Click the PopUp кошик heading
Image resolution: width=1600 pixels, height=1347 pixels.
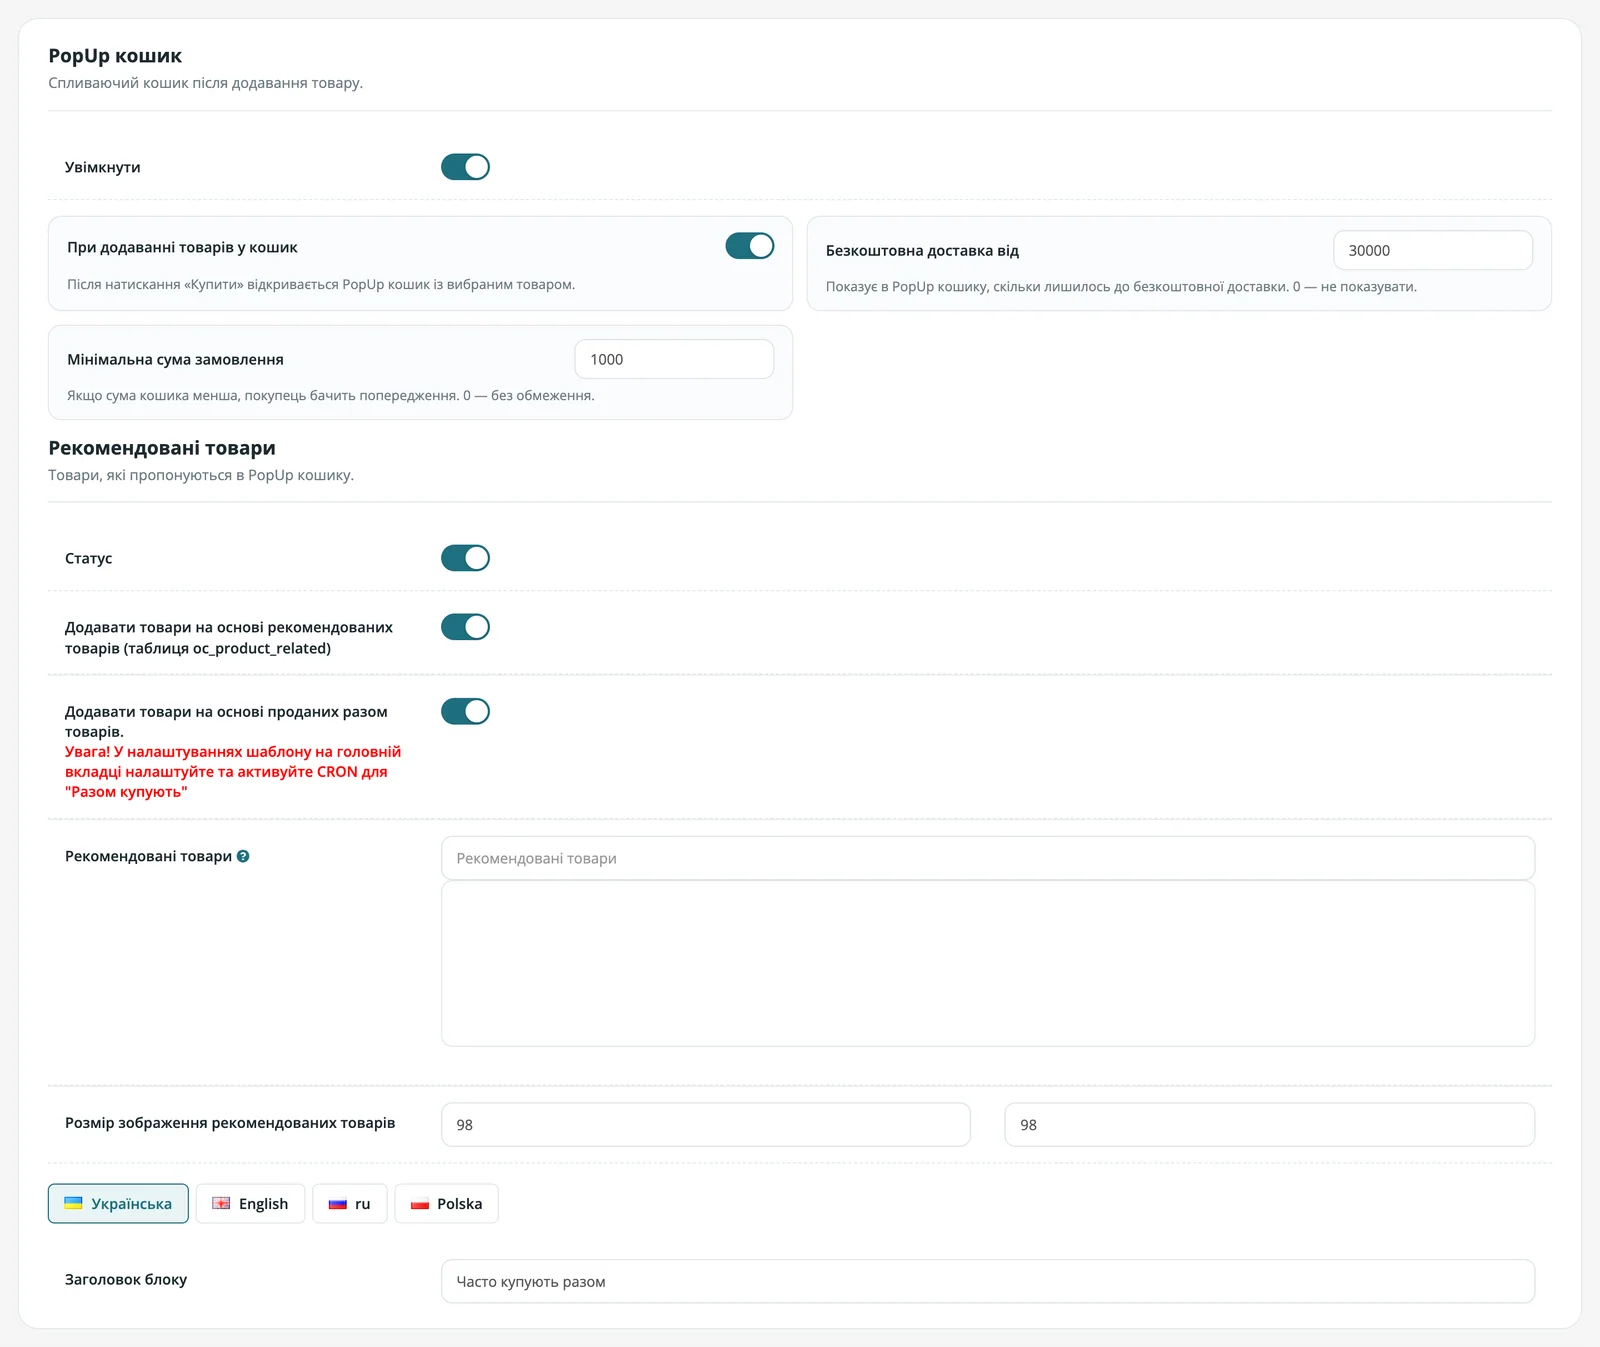click(115, 56)
